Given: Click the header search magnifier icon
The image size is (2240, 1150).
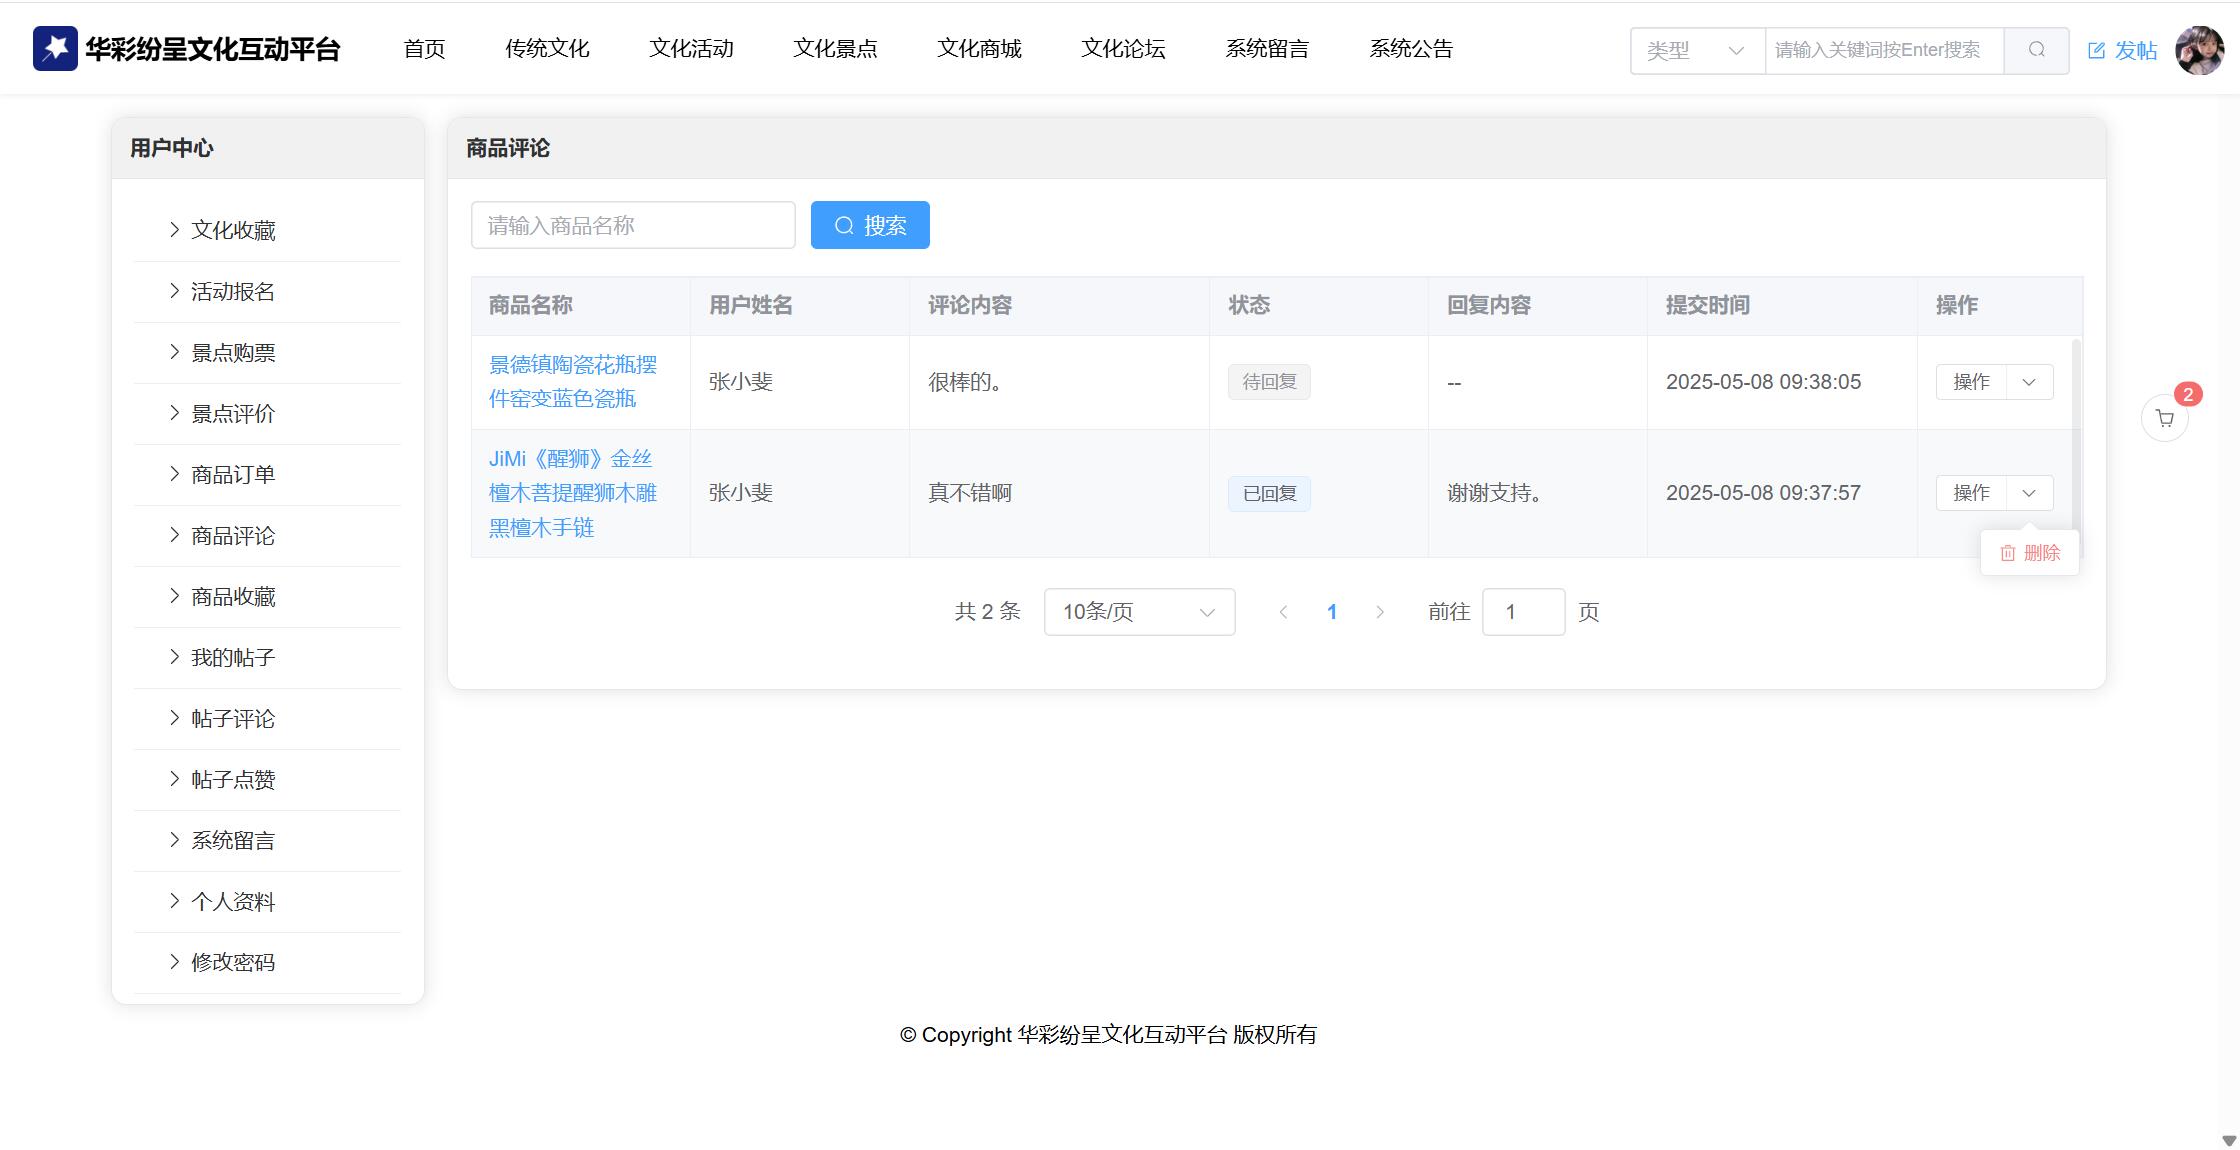Looking at the screenshot, I should (x=2036, y=50).
